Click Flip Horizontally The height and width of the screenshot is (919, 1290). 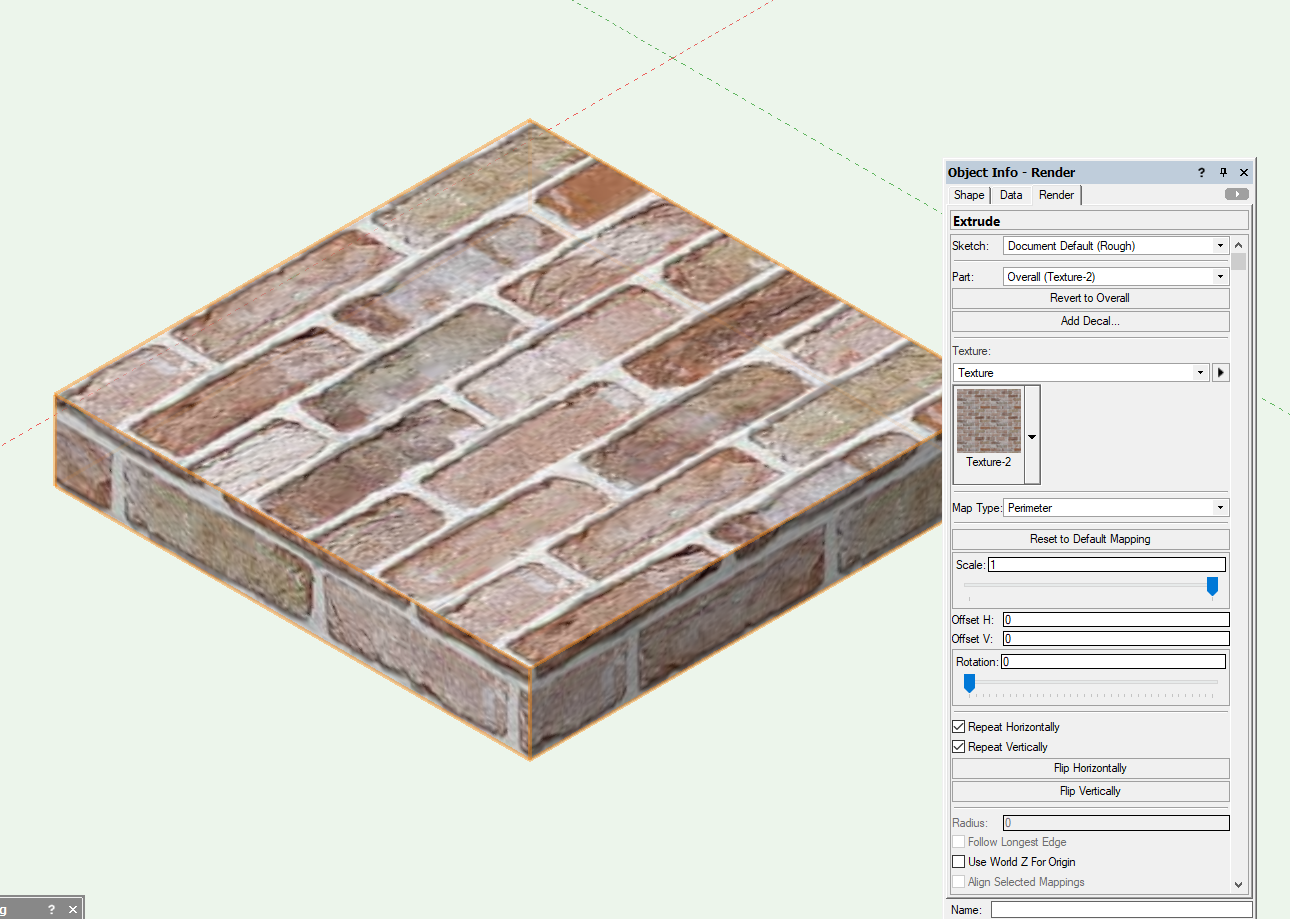(1089, 768)
